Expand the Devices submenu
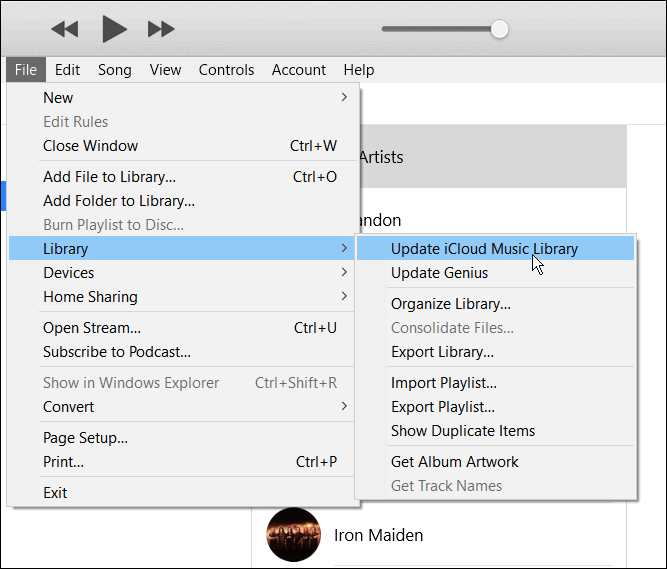The image size is (667, 569). (183, 273)
